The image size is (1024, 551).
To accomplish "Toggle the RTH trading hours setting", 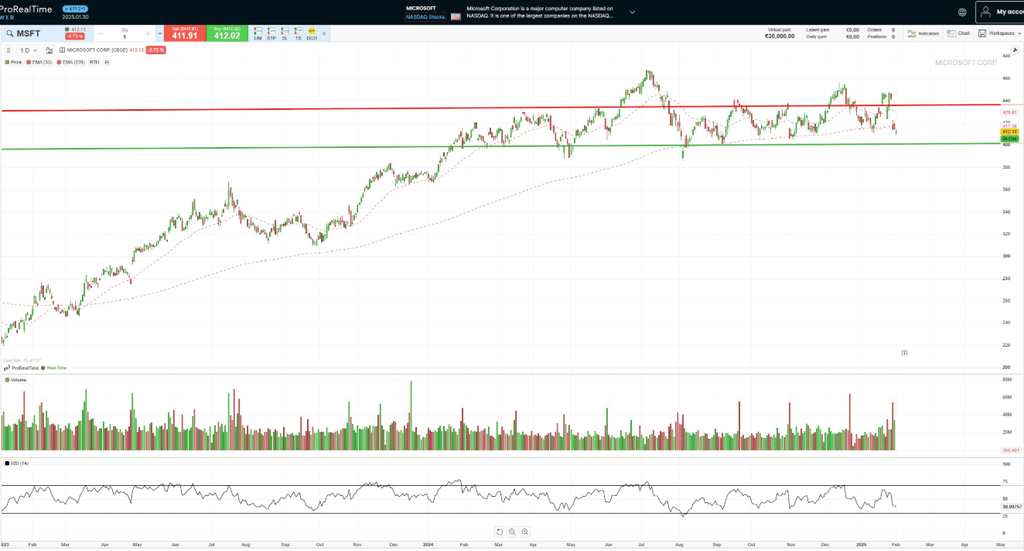I will 95,62.
